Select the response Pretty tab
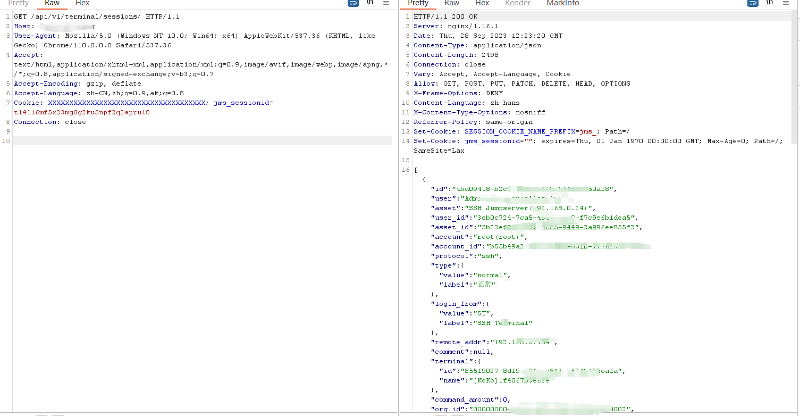 point(418,3)
